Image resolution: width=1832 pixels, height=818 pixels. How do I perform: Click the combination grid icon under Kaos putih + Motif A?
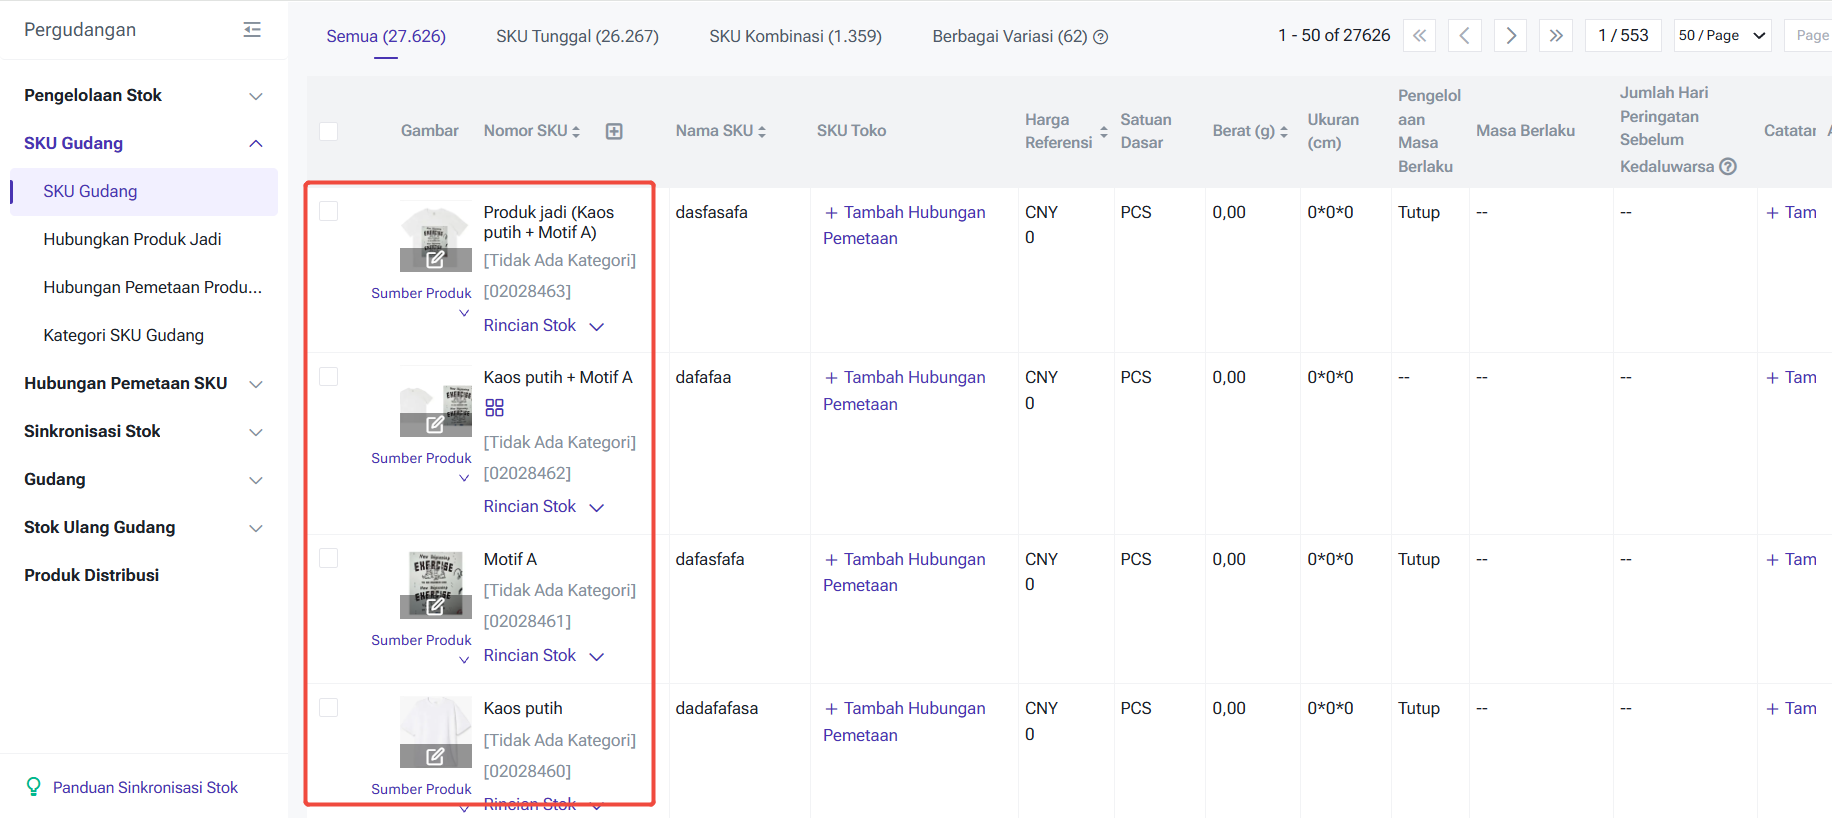click(x=494, y=408)
